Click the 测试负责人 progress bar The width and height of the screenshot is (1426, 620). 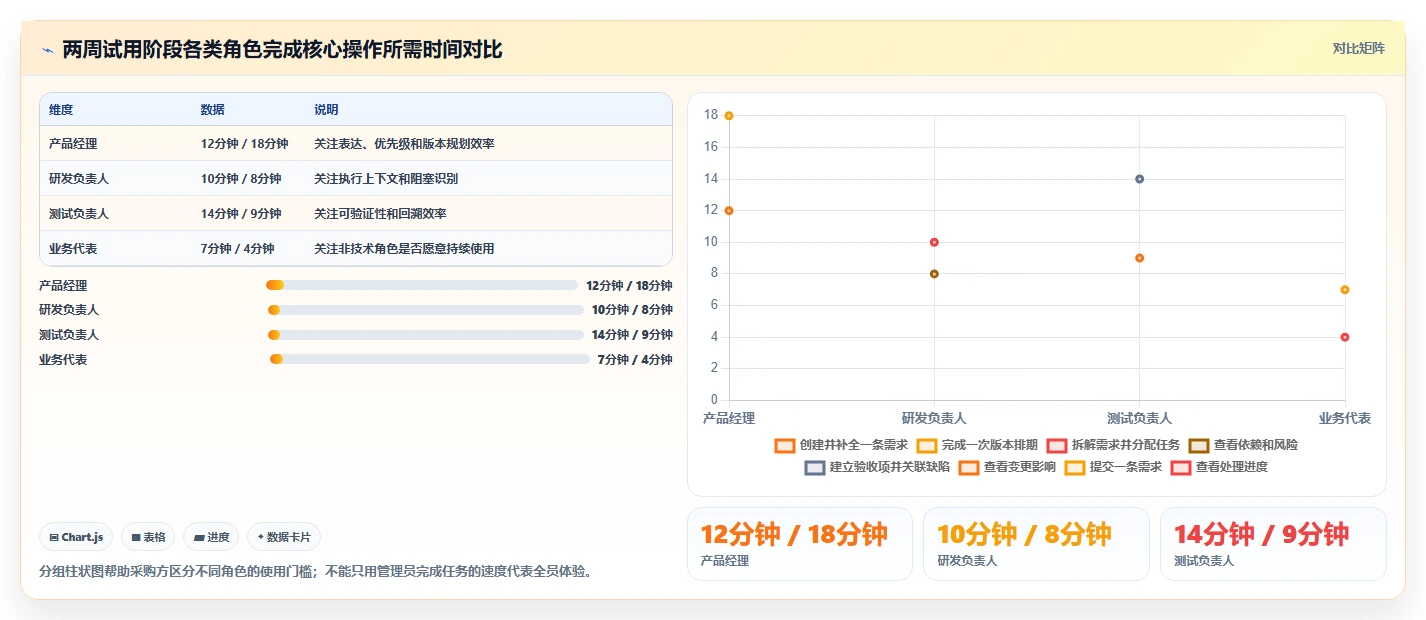coord(426,335)
